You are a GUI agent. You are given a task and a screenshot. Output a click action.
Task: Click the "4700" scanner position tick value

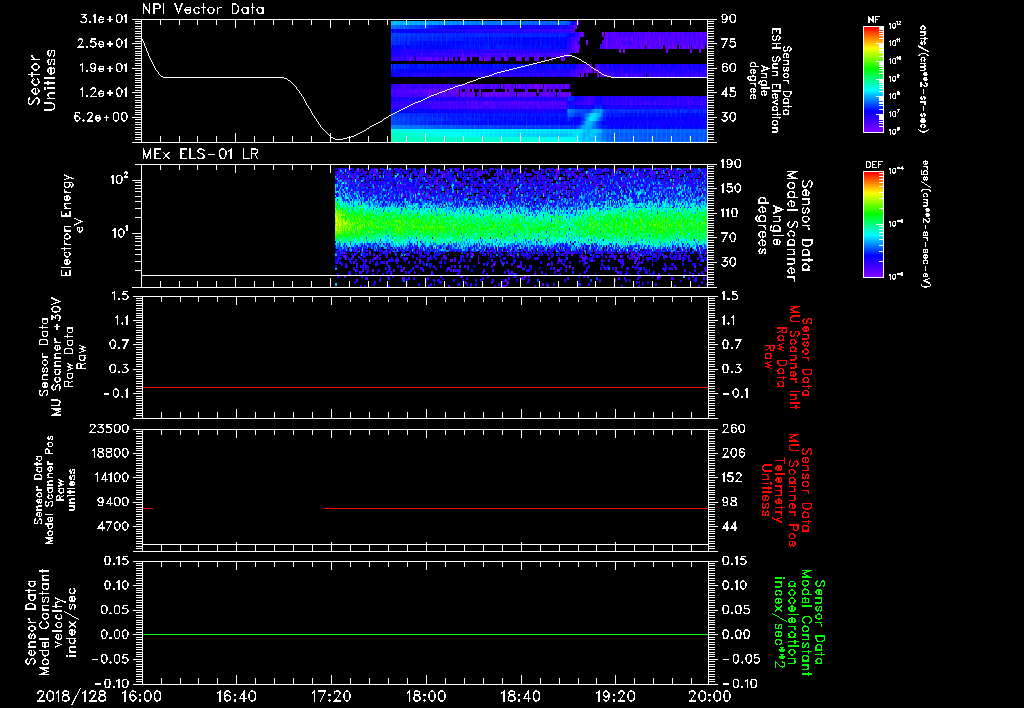112,526
